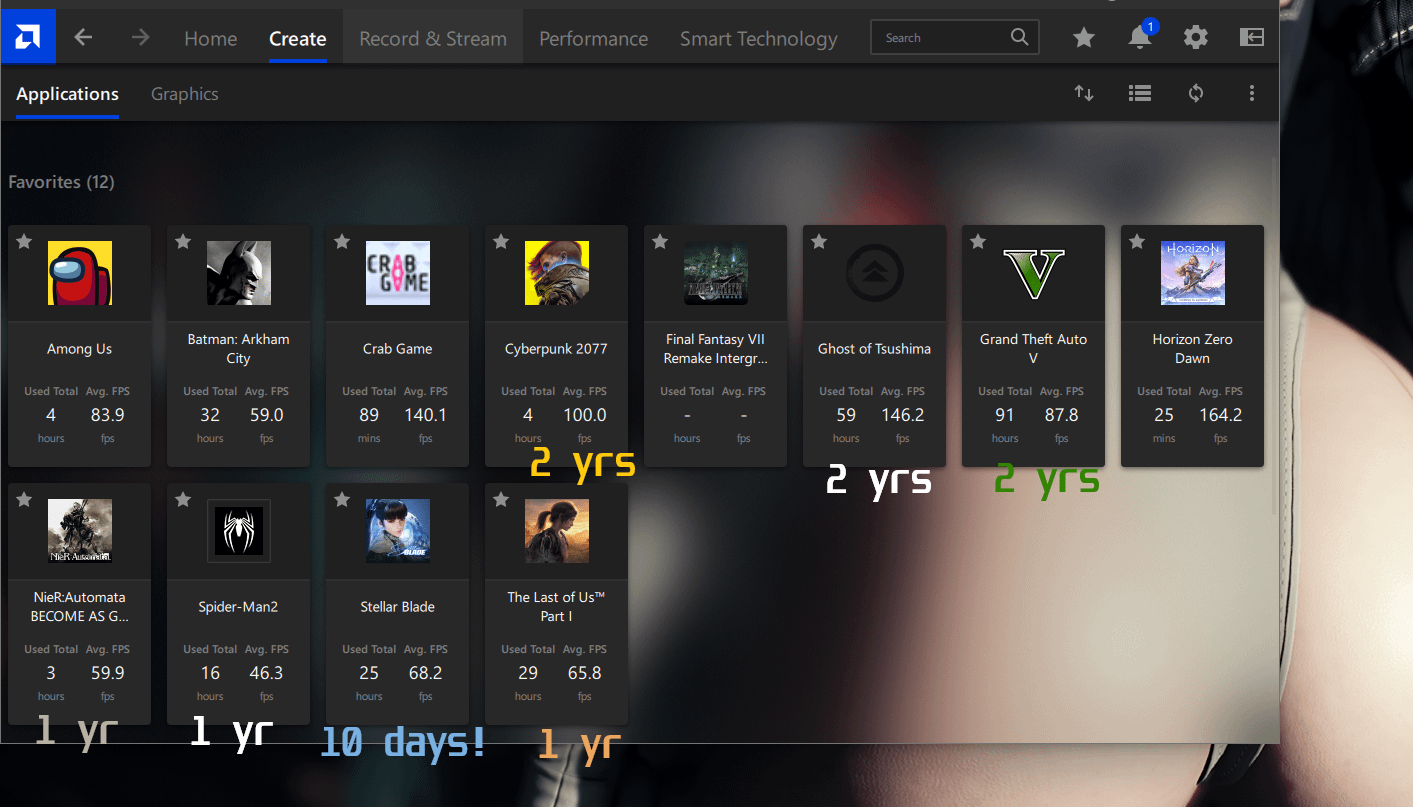
Task: Unfavorite Among Us with its star
Action: 24,242
